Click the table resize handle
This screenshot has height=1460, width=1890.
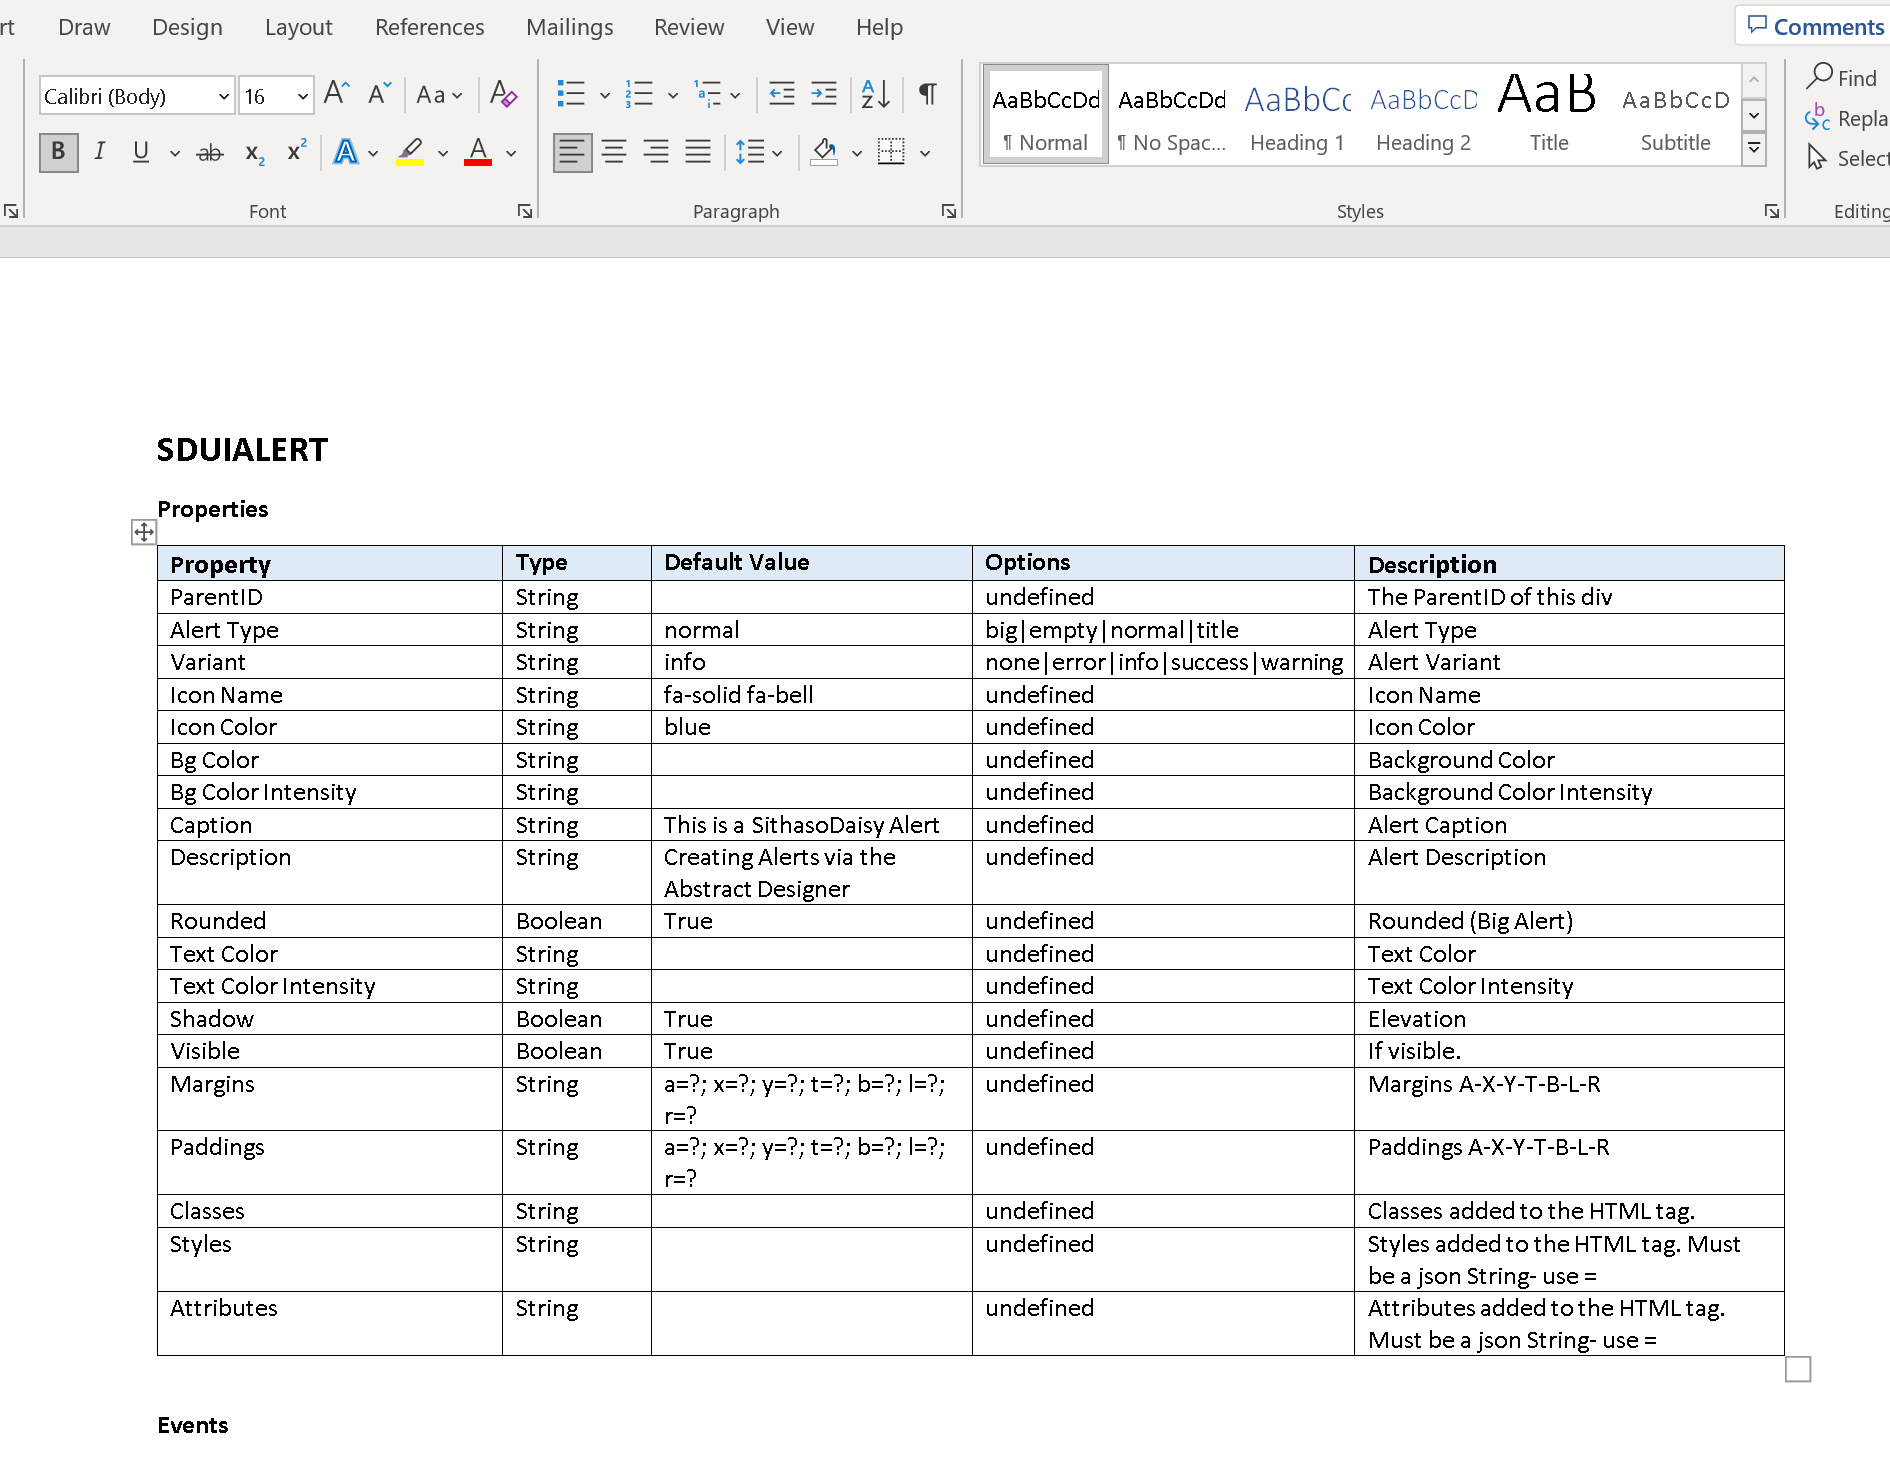coord(1798,1369)
